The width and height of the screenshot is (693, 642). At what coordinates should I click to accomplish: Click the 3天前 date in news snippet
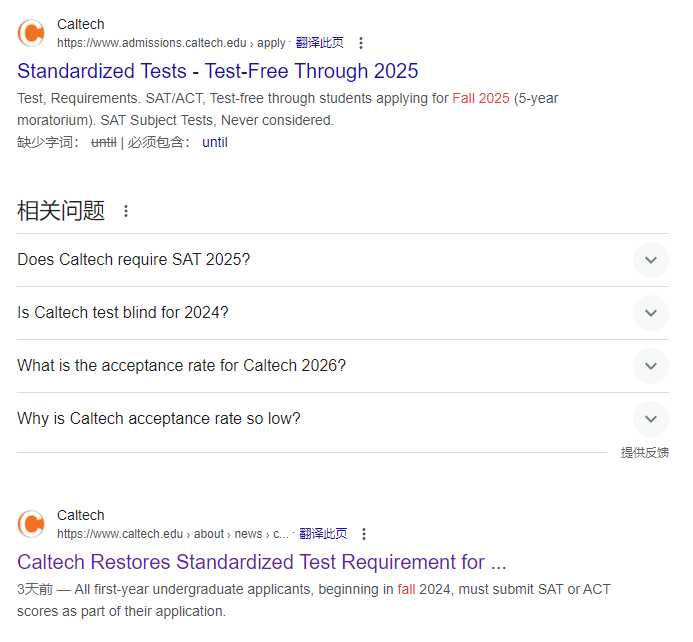click(35, 589)
